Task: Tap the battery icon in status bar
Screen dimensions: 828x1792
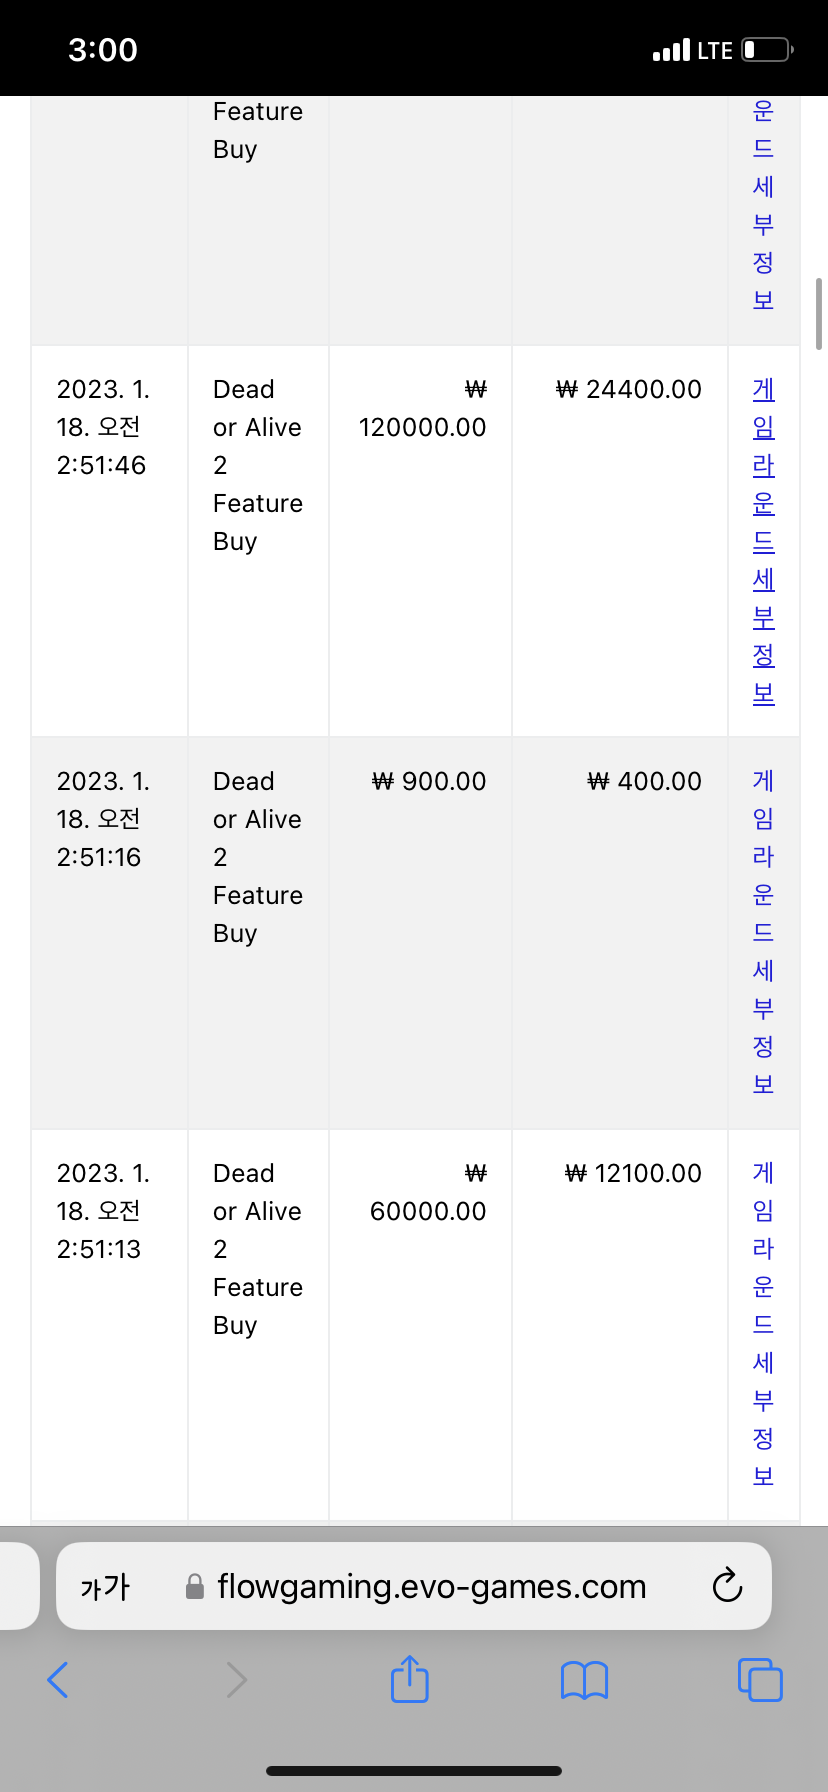Action: coord(768,49)
